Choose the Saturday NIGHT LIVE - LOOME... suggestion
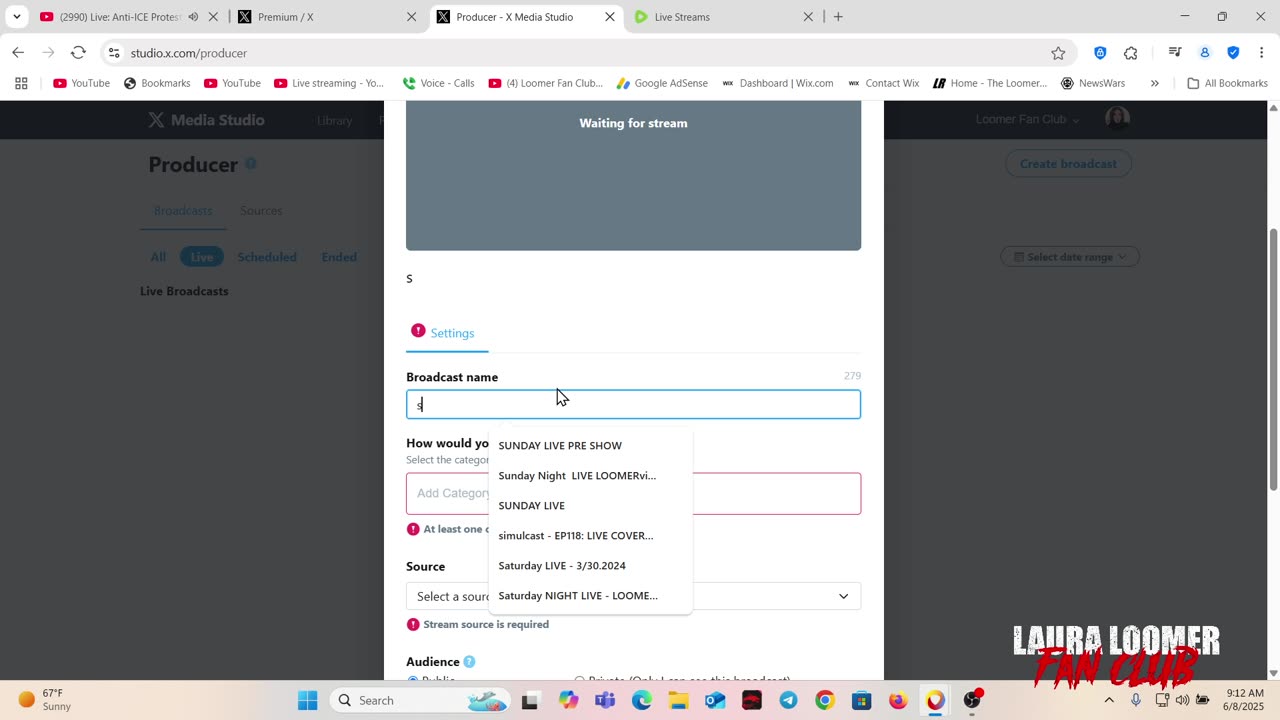 [590, 595]
